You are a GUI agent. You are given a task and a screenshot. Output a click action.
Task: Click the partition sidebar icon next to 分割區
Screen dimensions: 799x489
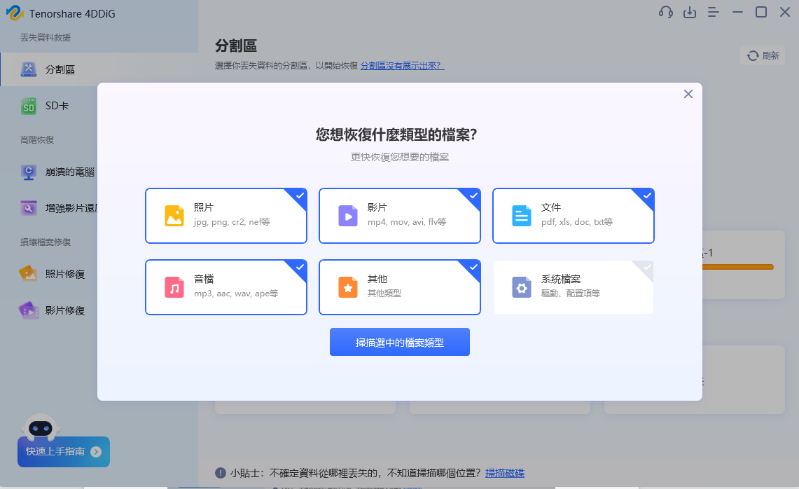pos(29,69)
